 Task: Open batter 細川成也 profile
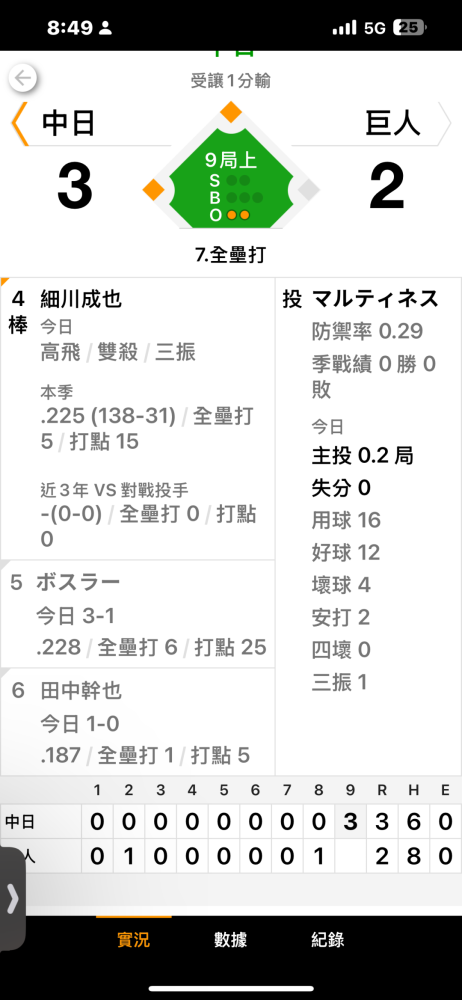point(81,298)
